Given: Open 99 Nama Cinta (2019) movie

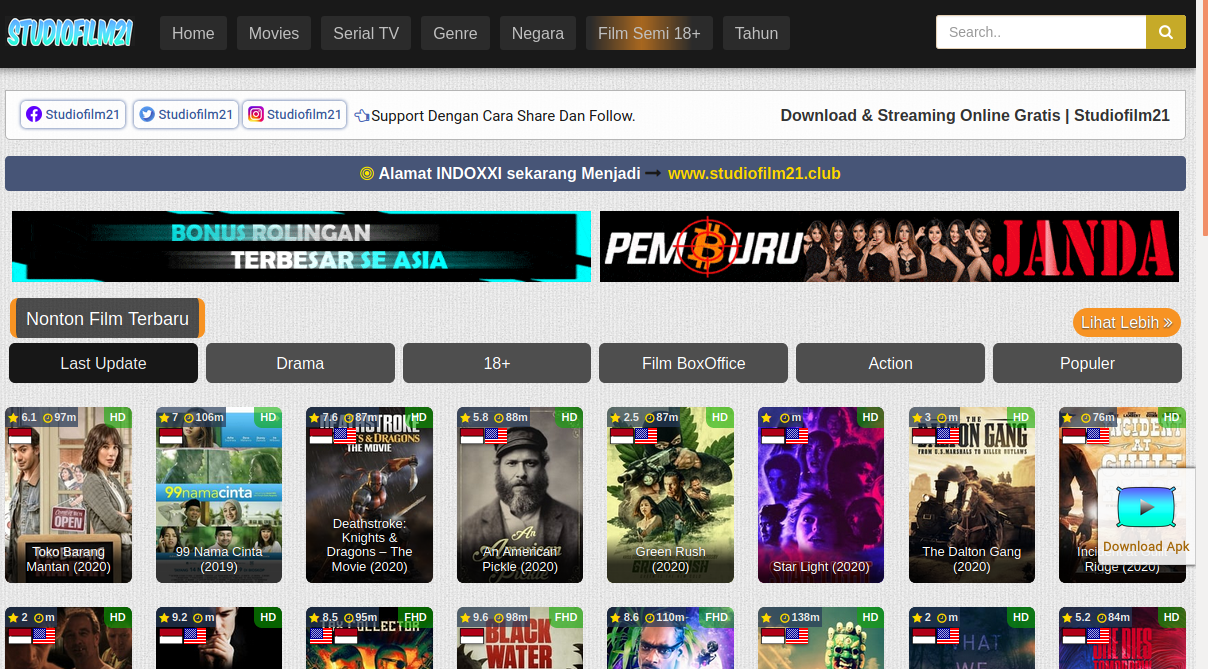Looking at the screenshot, I should (x=219, y=495).
